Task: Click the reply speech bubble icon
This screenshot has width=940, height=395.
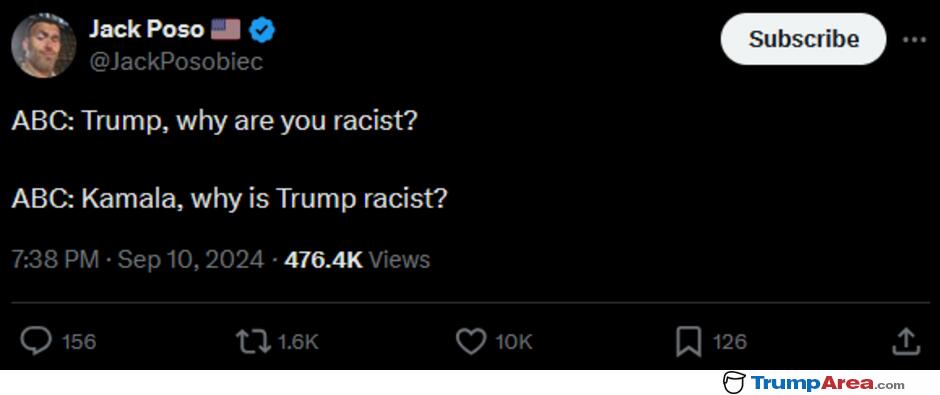Action: (x=38, y=341)
